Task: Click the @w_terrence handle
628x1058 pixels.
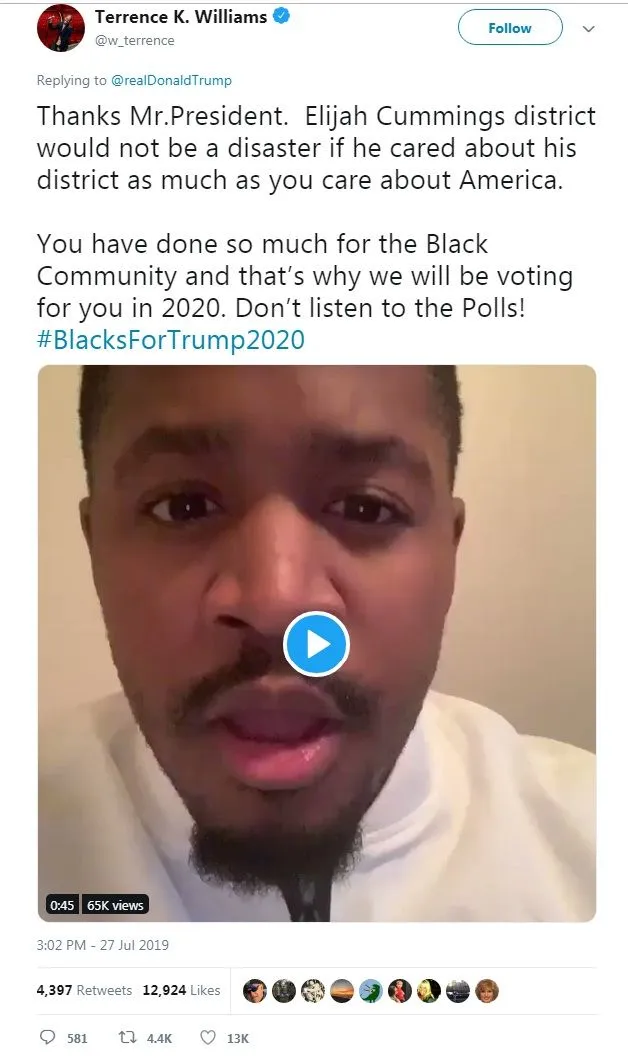Action: pos(135,40)
